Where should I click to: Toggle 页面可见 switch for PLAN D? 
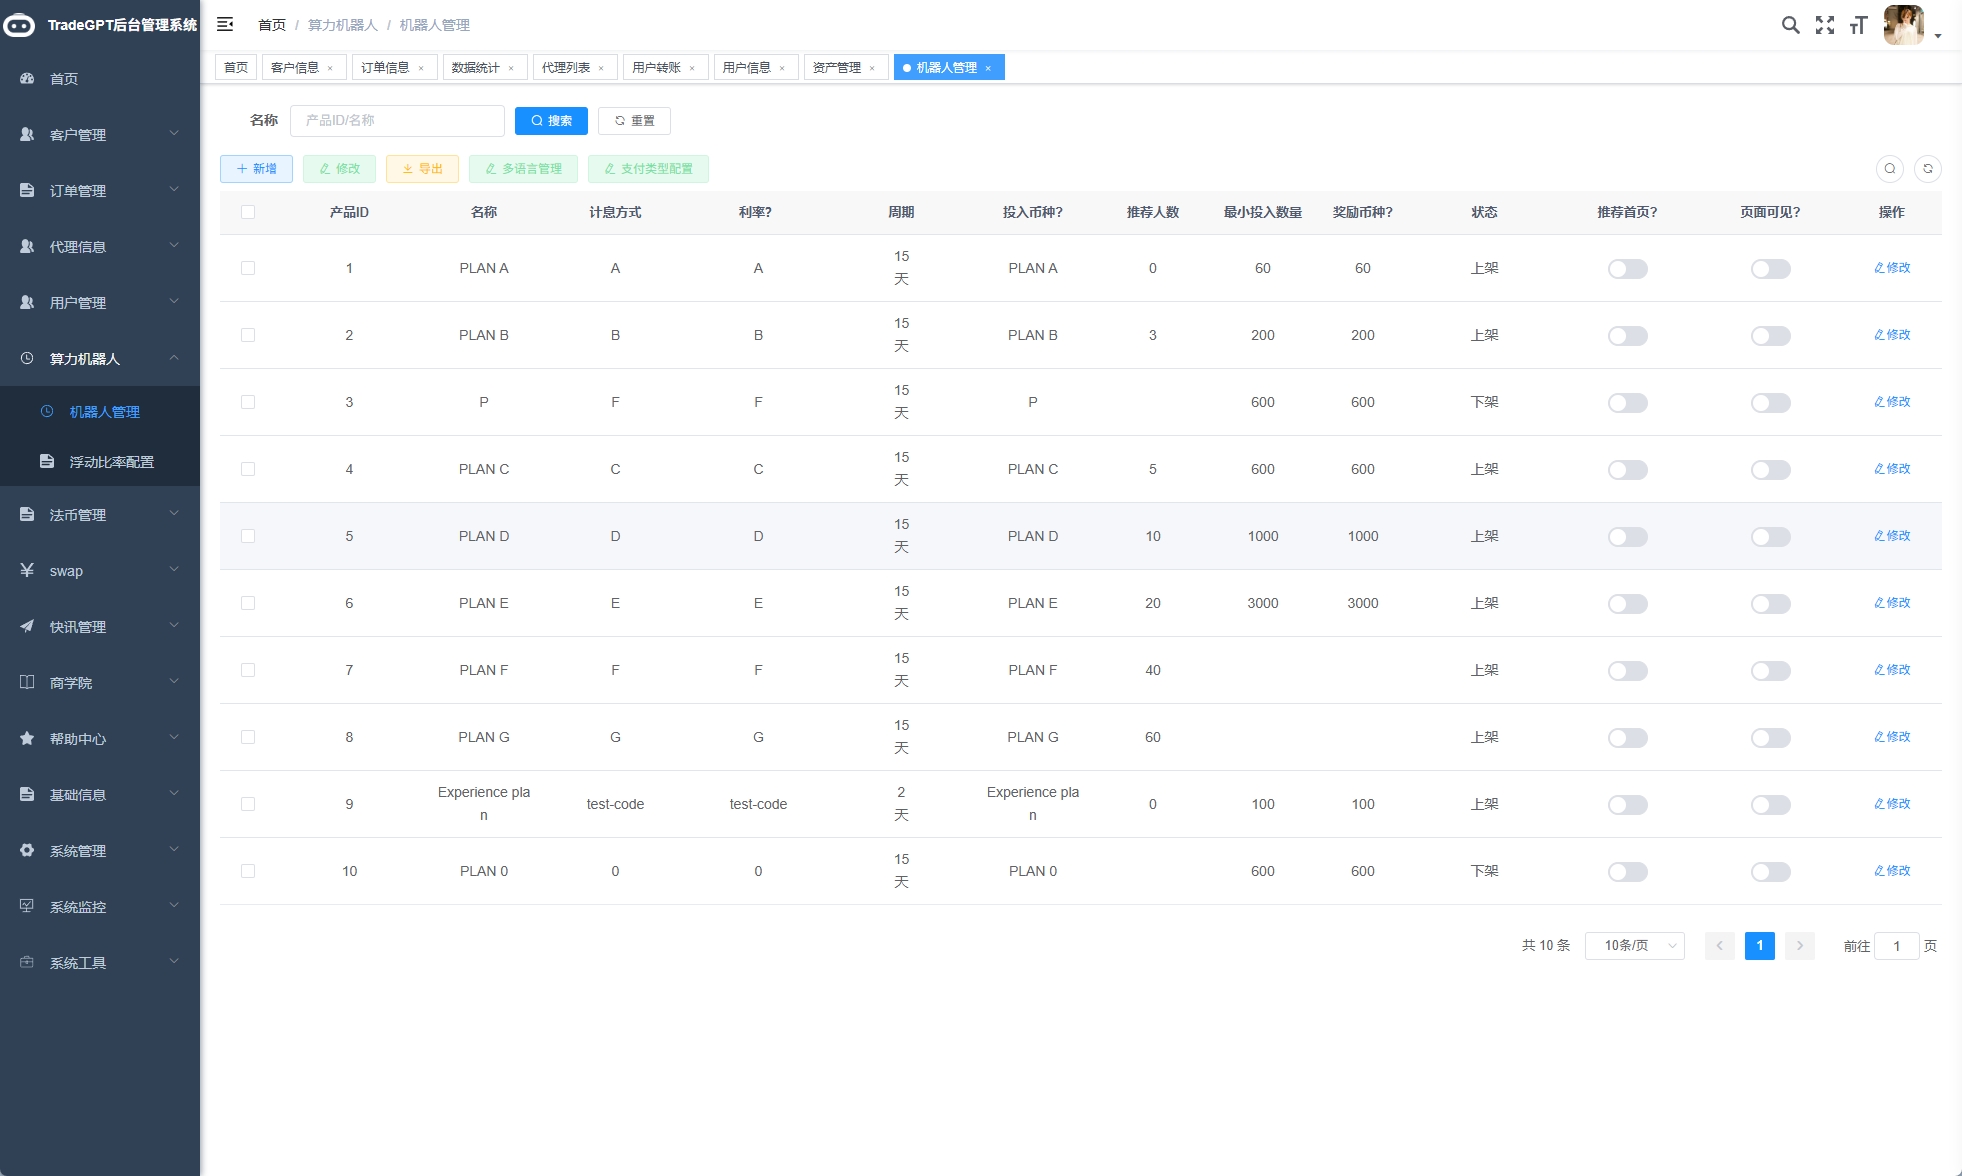point(1770,537)
